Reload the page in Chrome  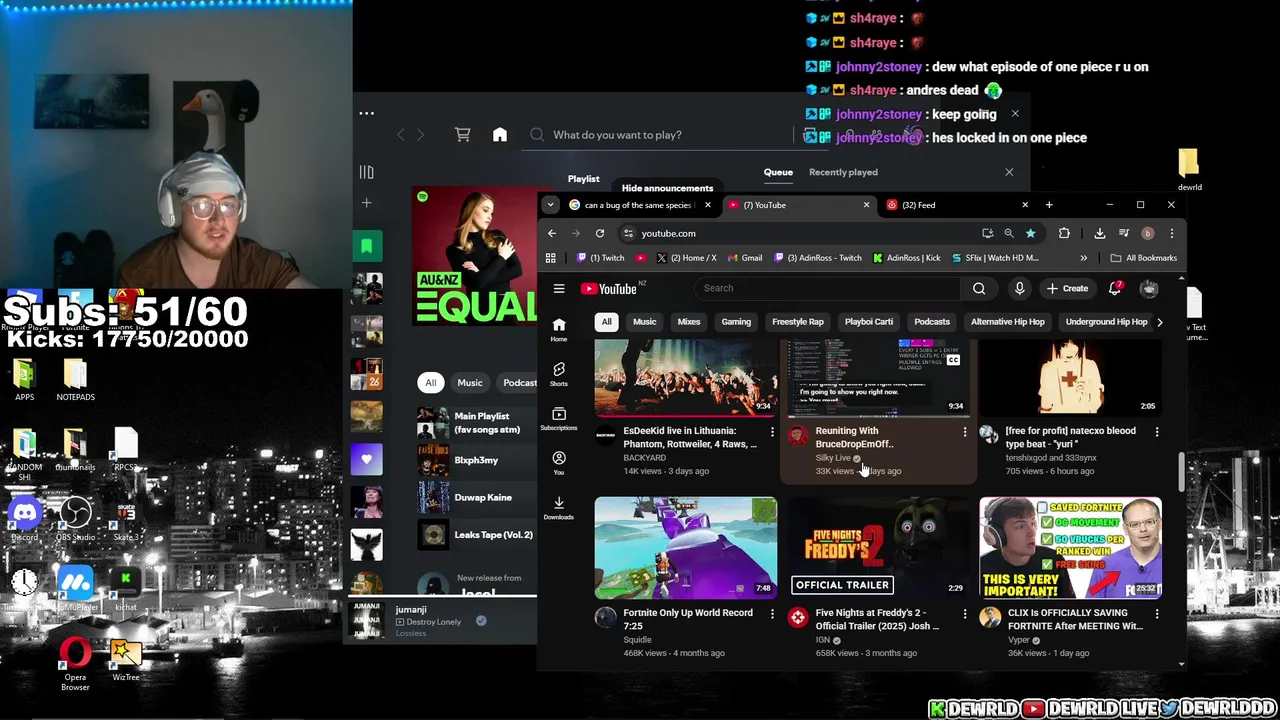(x=600, y=233)
